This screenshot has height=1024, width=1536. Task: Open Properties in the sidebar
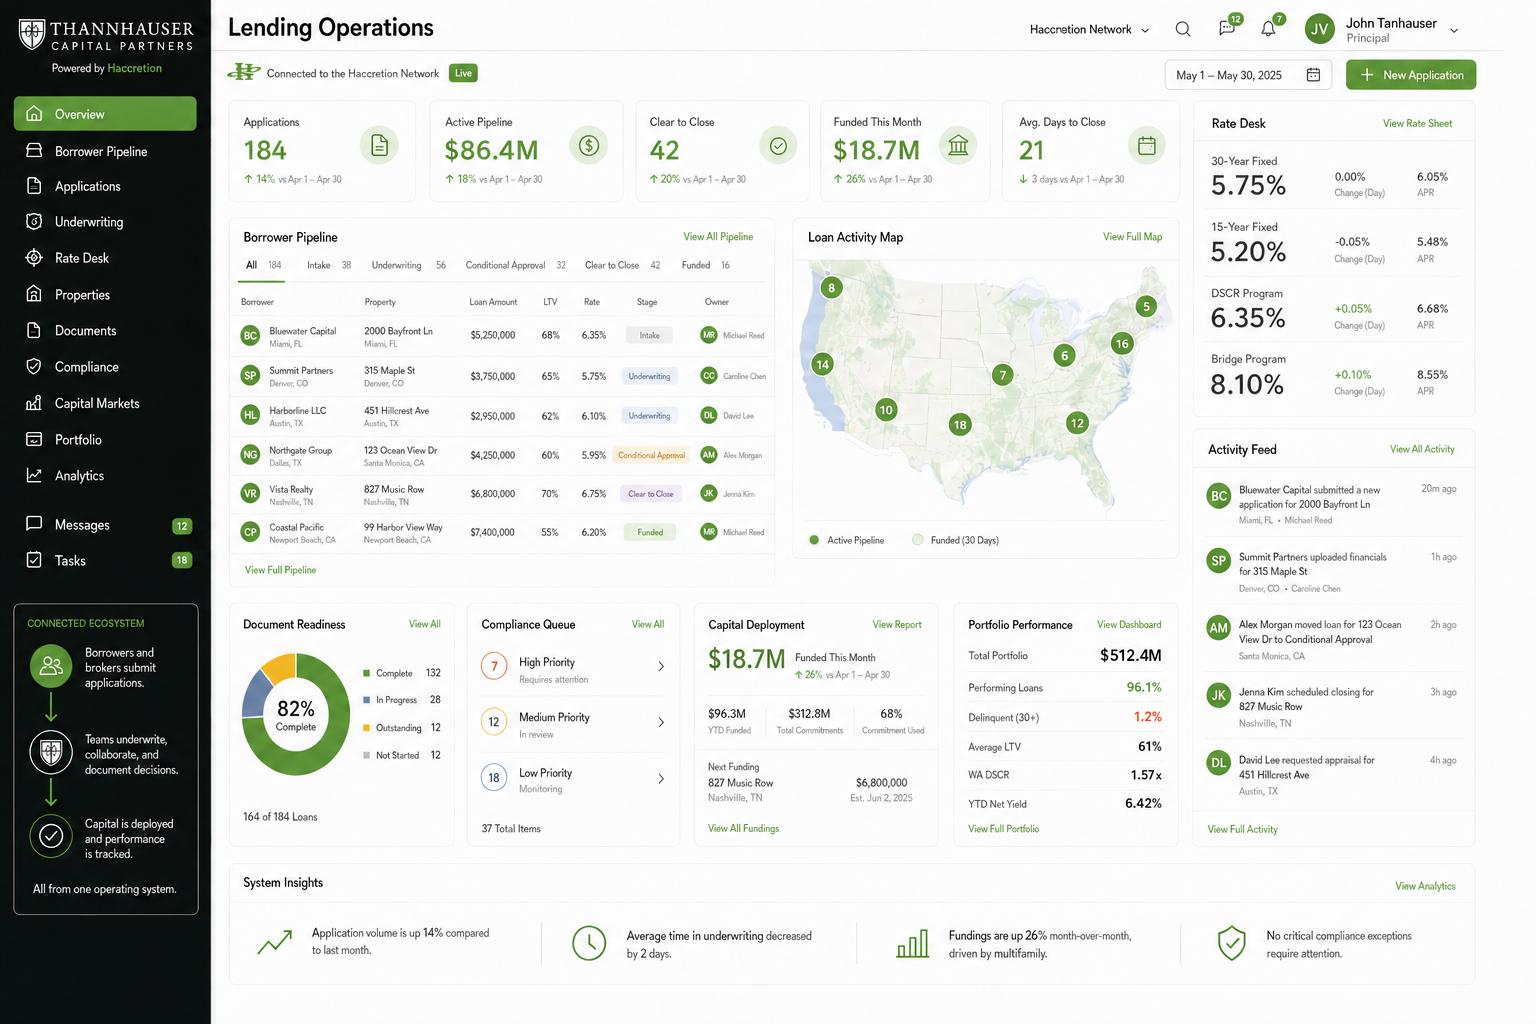click(x=105, y=295)
